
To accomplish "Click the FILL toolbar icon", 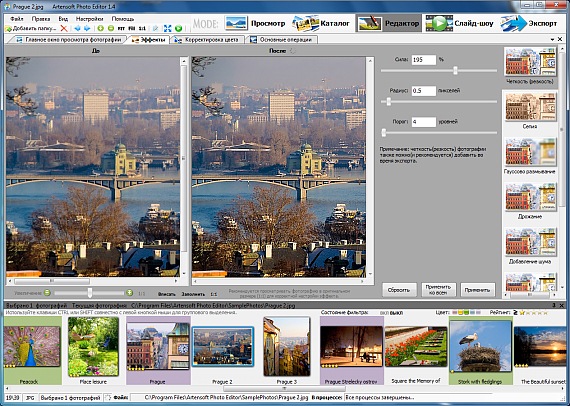I will point(132,28).
